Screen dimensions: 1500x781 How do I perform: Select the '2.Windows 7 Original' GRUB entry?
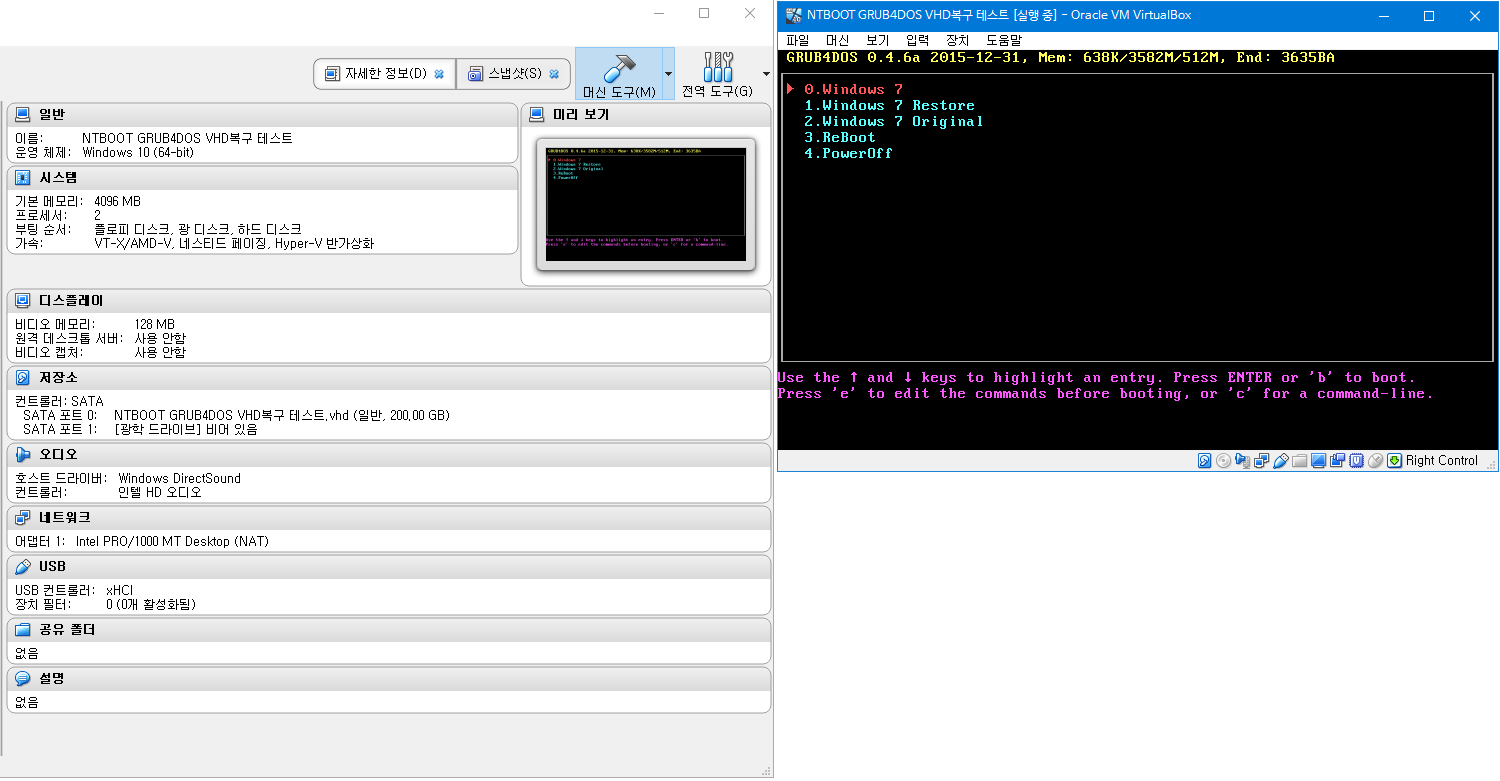point(894,121)
